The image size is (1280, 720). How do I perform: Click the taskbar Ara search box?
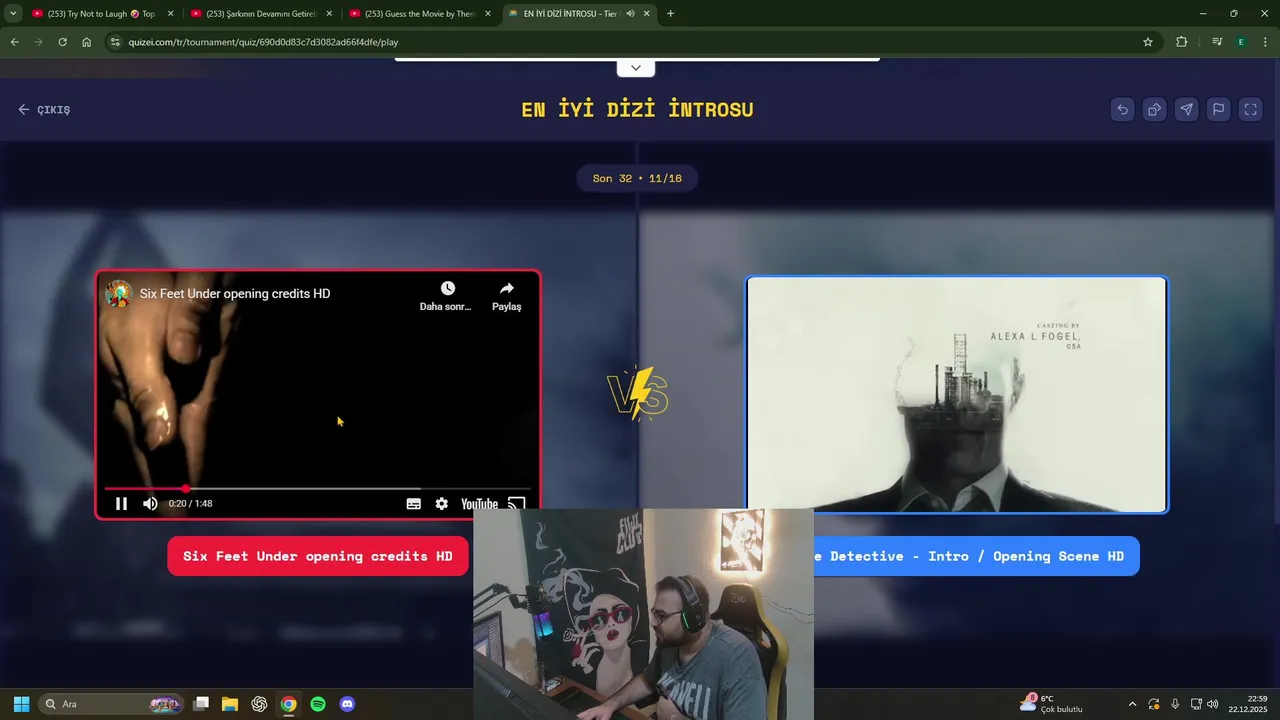pyautogui.click(x=111, y=704)
